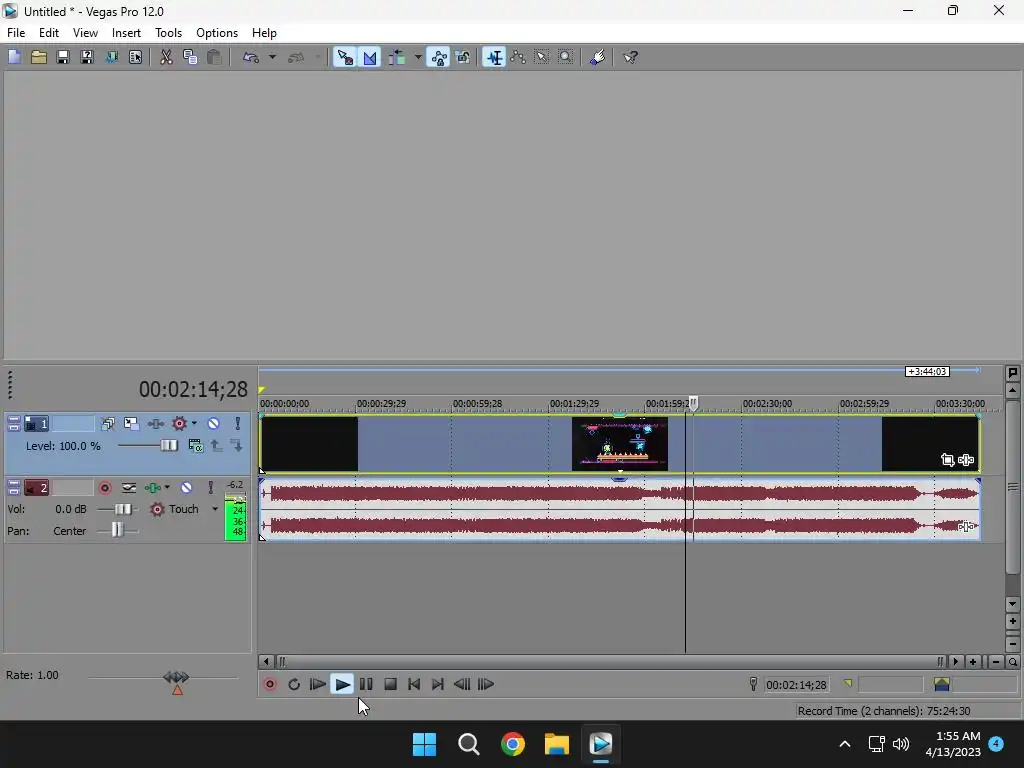Viewport: 1024px width, 768px height.
Task: Arm audio track 2 for record
Action: tap(104, 488)
